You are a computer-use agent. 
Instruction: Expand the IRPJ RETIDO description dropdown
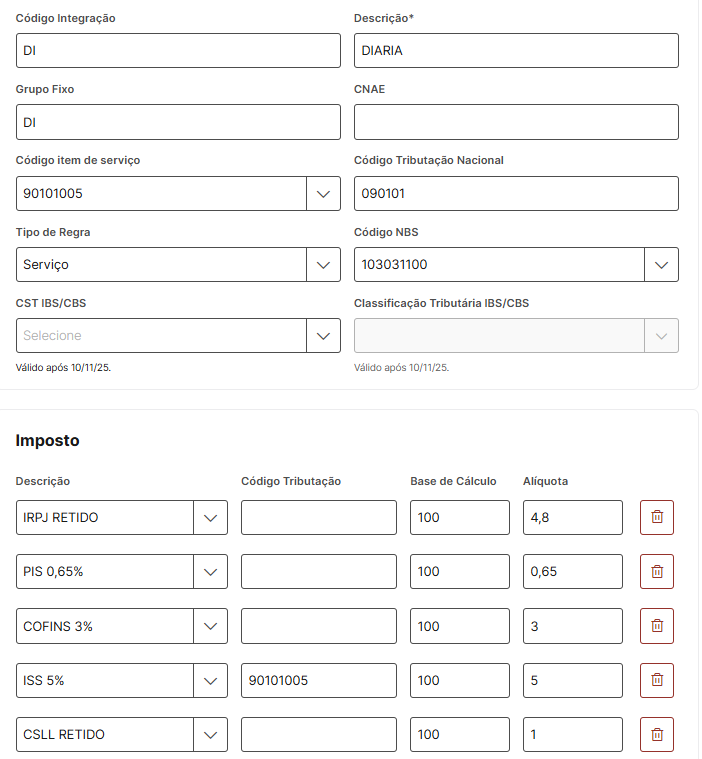click(x=210, y=517)
